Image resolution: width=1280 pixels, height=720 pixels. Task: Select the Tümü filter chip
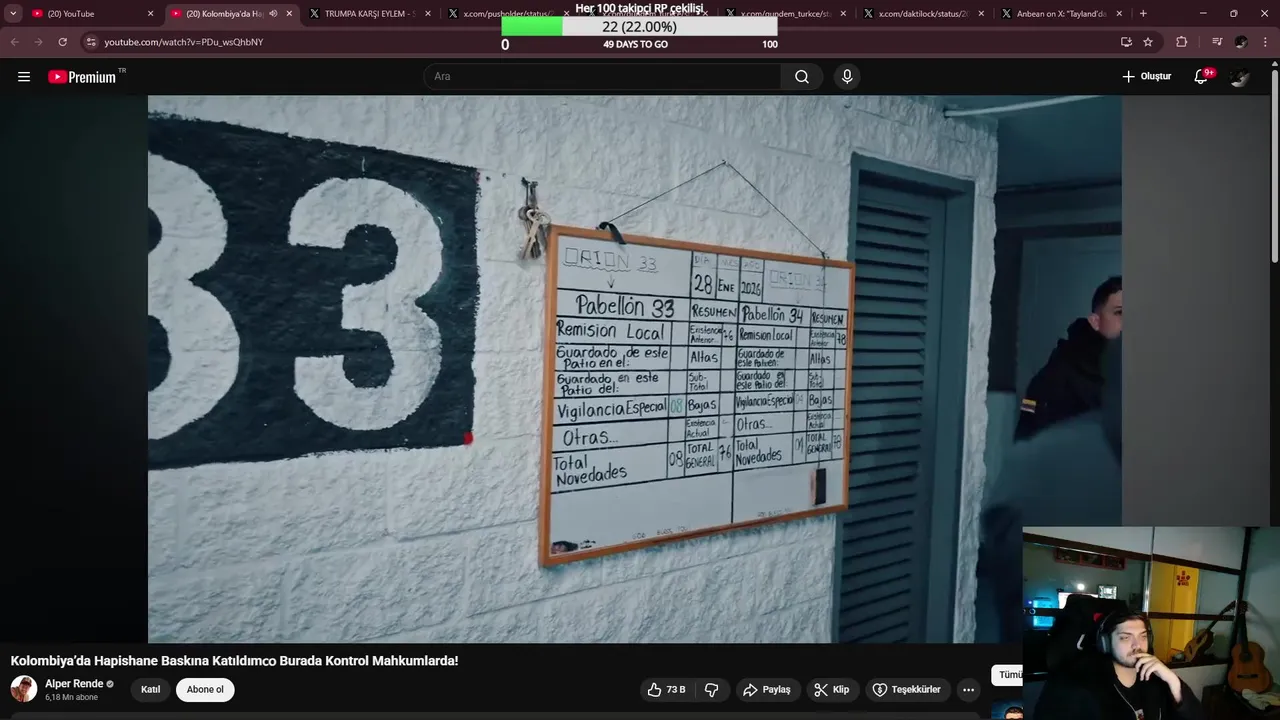pyautogui.click(x=1008, y=675)
